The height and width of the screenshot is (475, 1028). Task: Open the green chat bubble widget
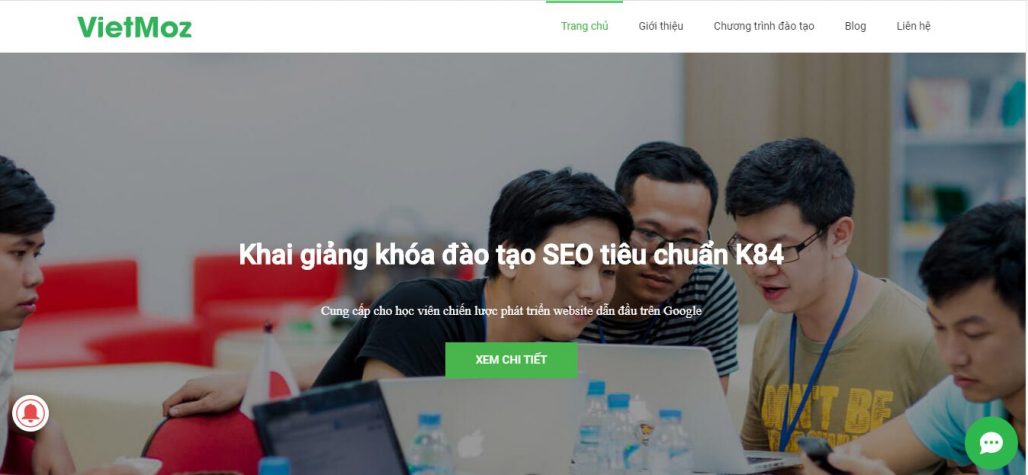click(991, 443)
